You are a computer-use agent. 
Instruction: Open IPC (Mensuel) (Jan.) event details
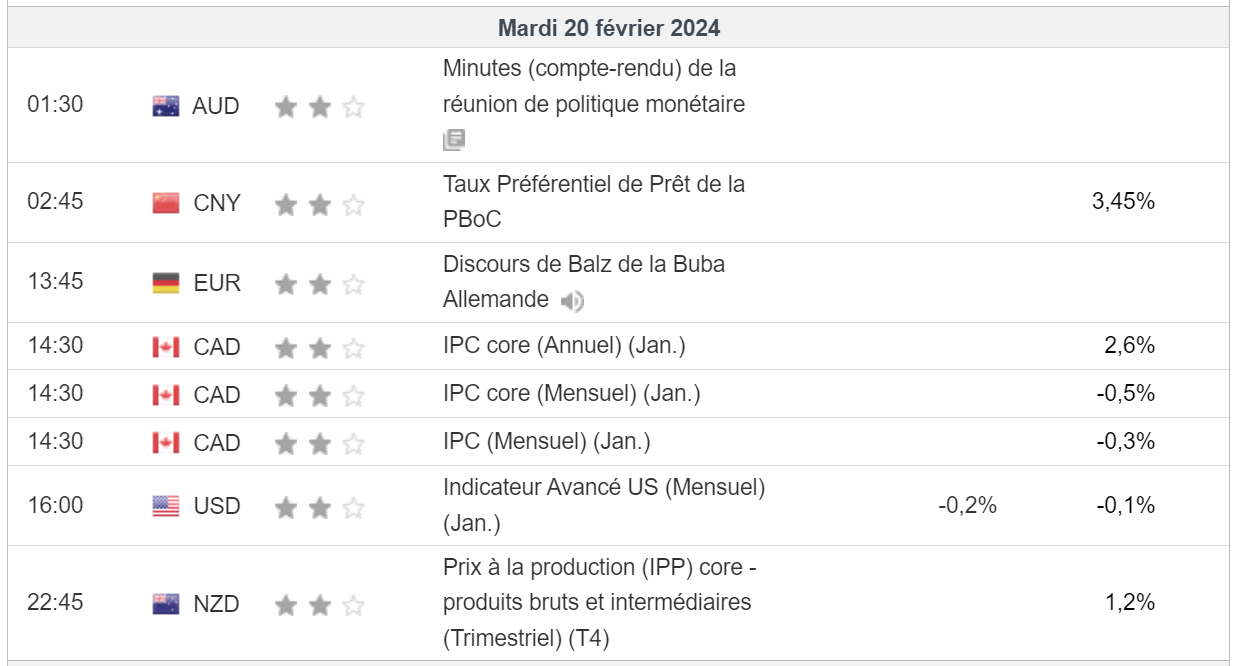[x=546, y=441]
